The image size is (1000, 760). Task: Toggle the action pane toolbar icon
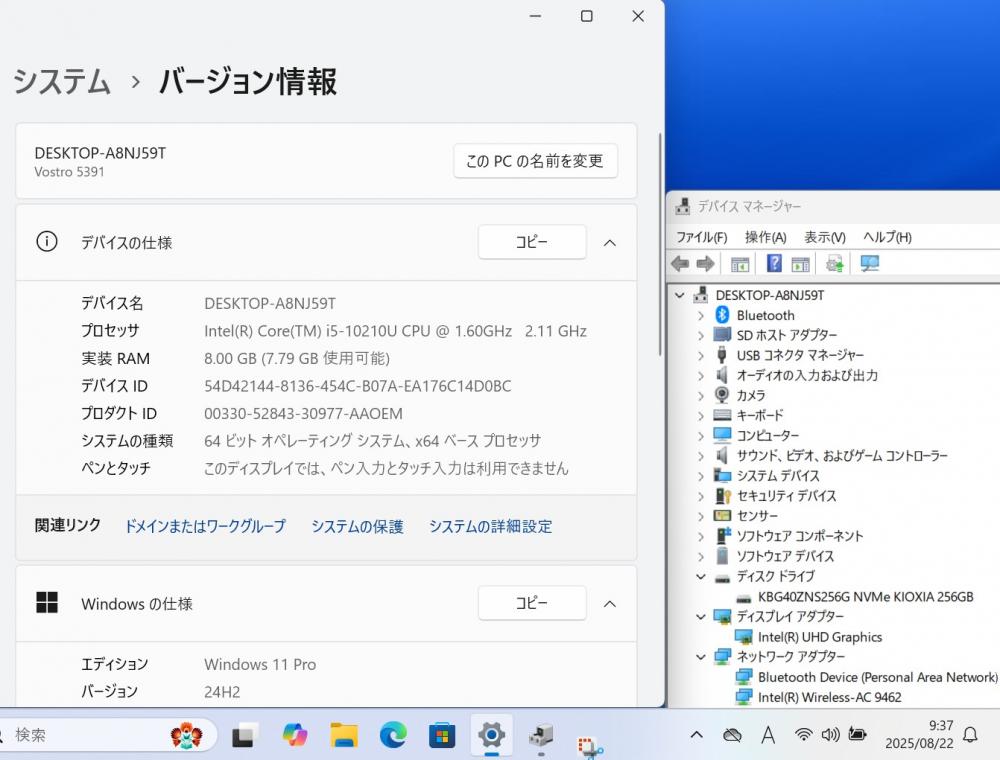point(800,263)
